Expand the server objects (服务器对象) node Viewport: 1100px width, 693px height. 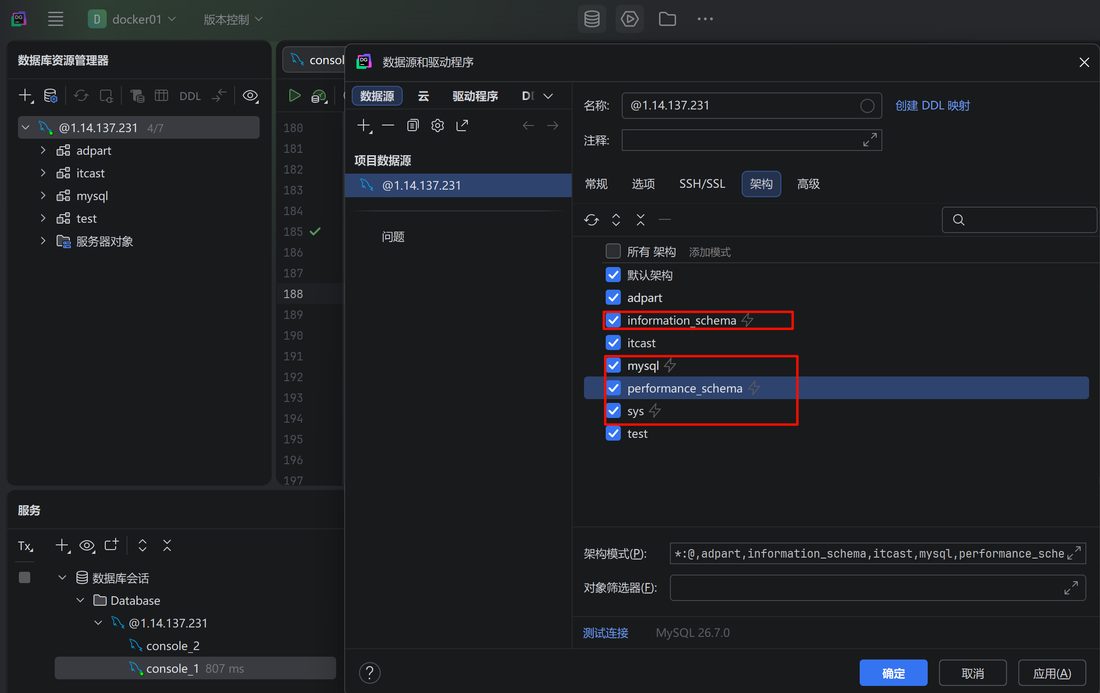43,241
